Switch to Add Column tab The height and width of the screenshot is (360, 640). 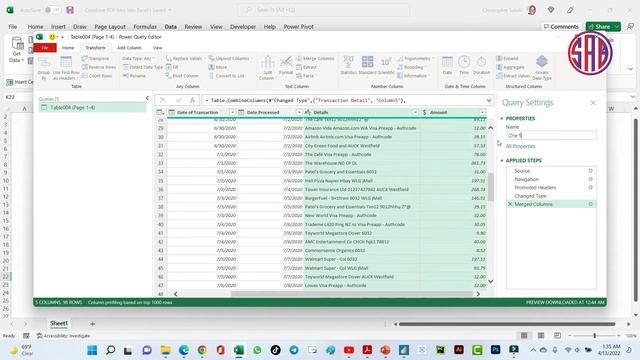[x=129, y=48]
